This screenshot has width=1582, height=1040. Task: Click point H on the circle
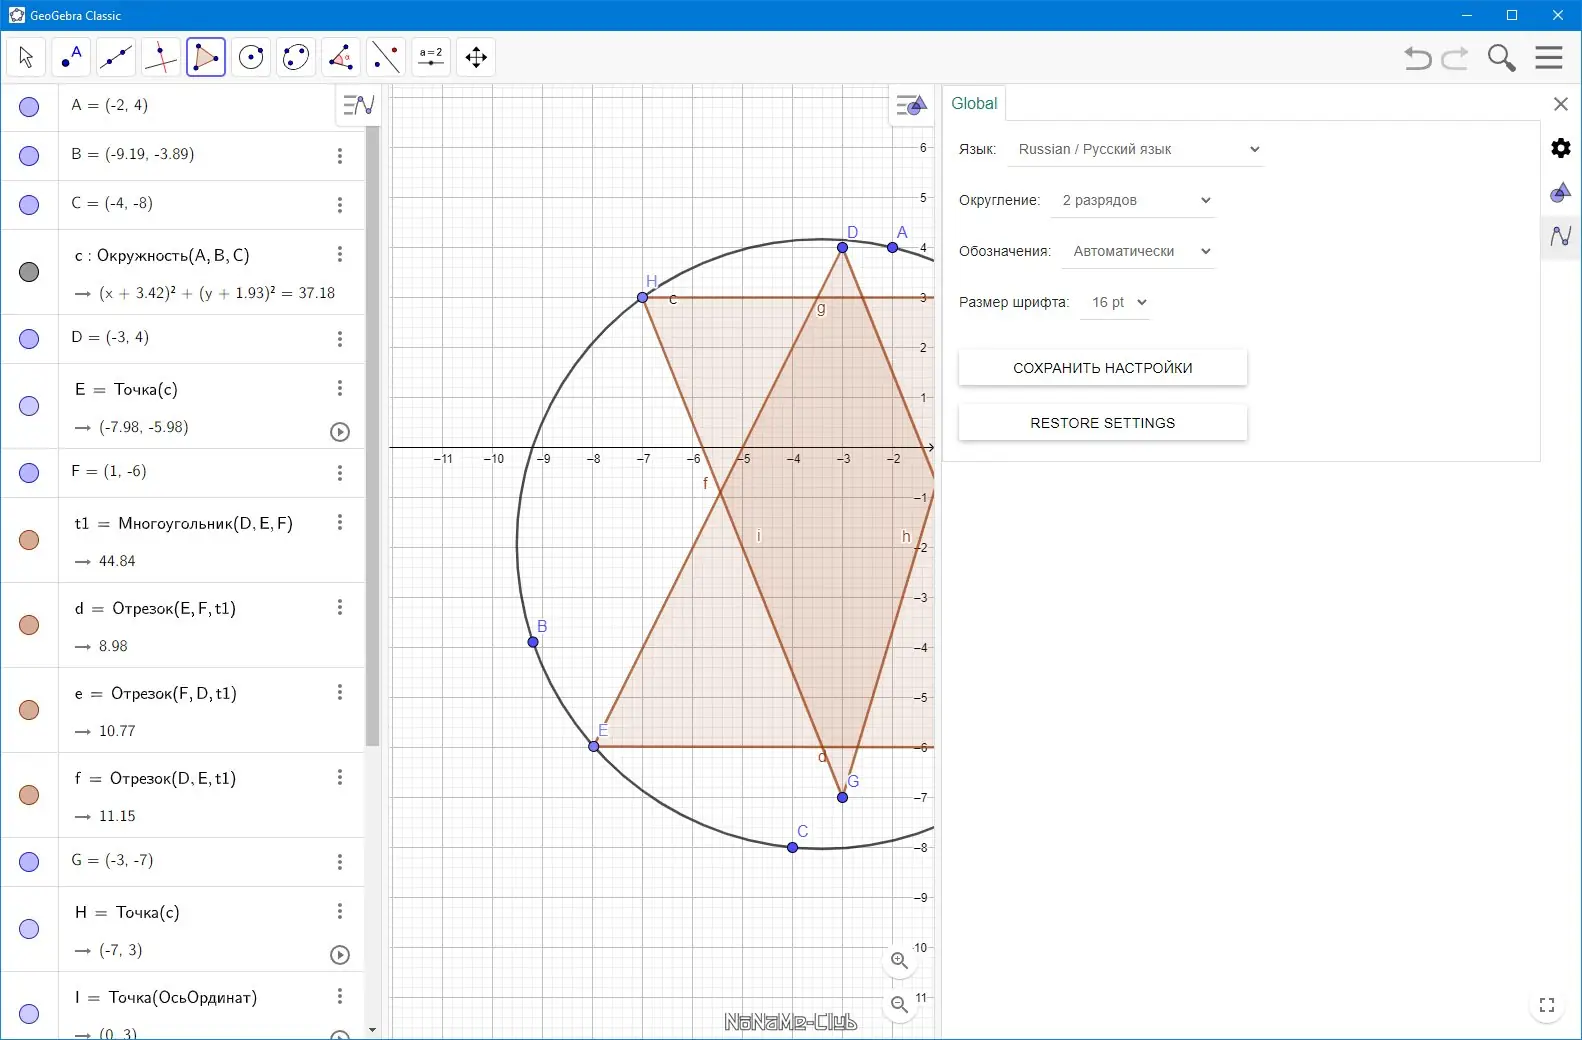(x=643, y=298)
